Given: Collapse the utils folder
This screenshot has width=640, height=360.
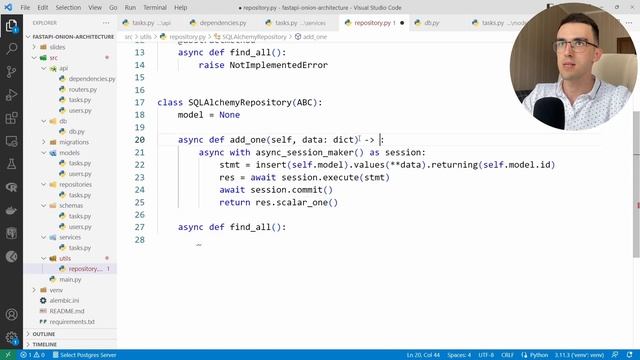Looking at the screenshot, I should [65, 258].
